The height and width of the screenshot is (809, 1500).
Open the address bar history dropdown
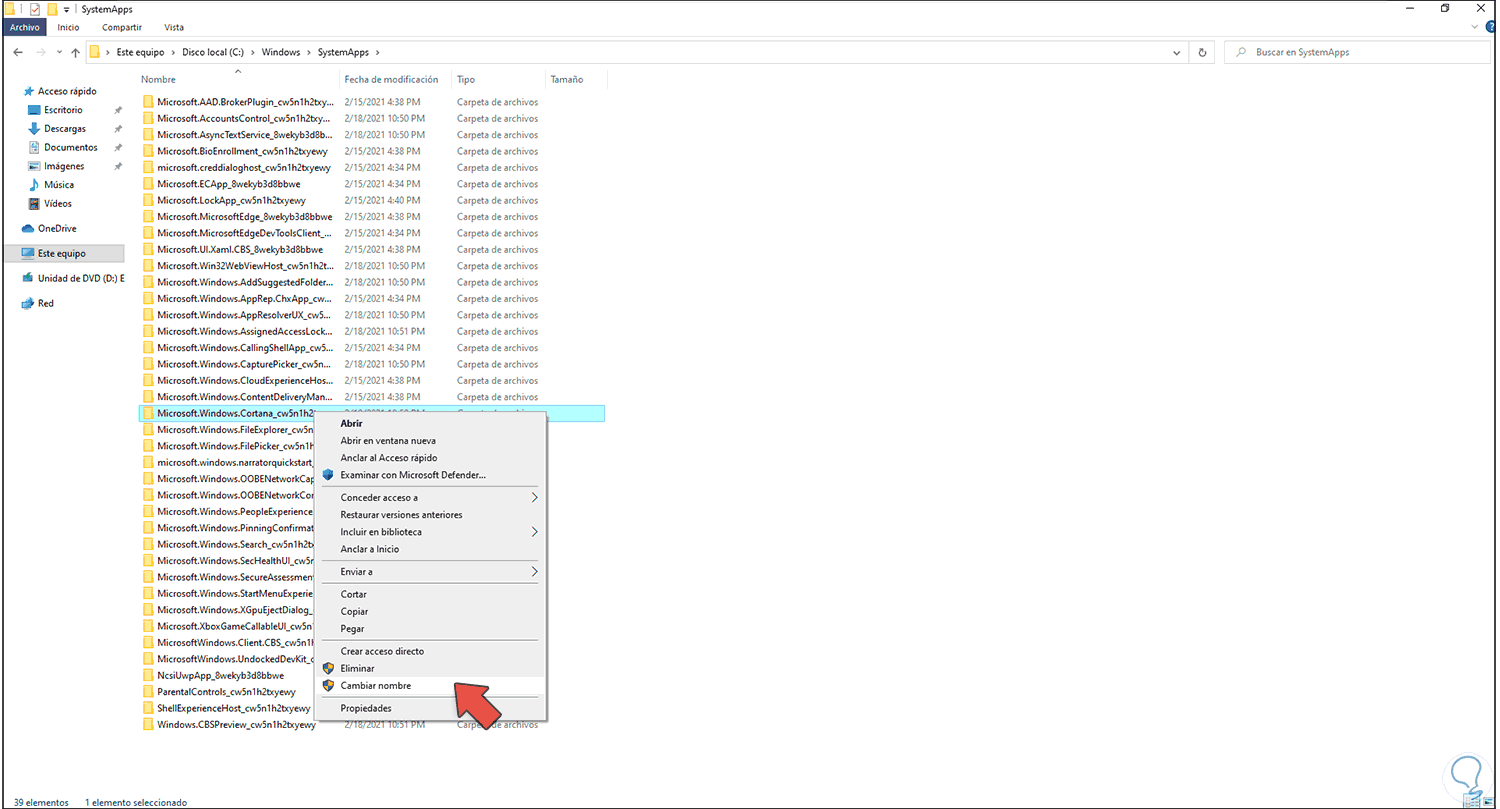[x=1176, y=52]
